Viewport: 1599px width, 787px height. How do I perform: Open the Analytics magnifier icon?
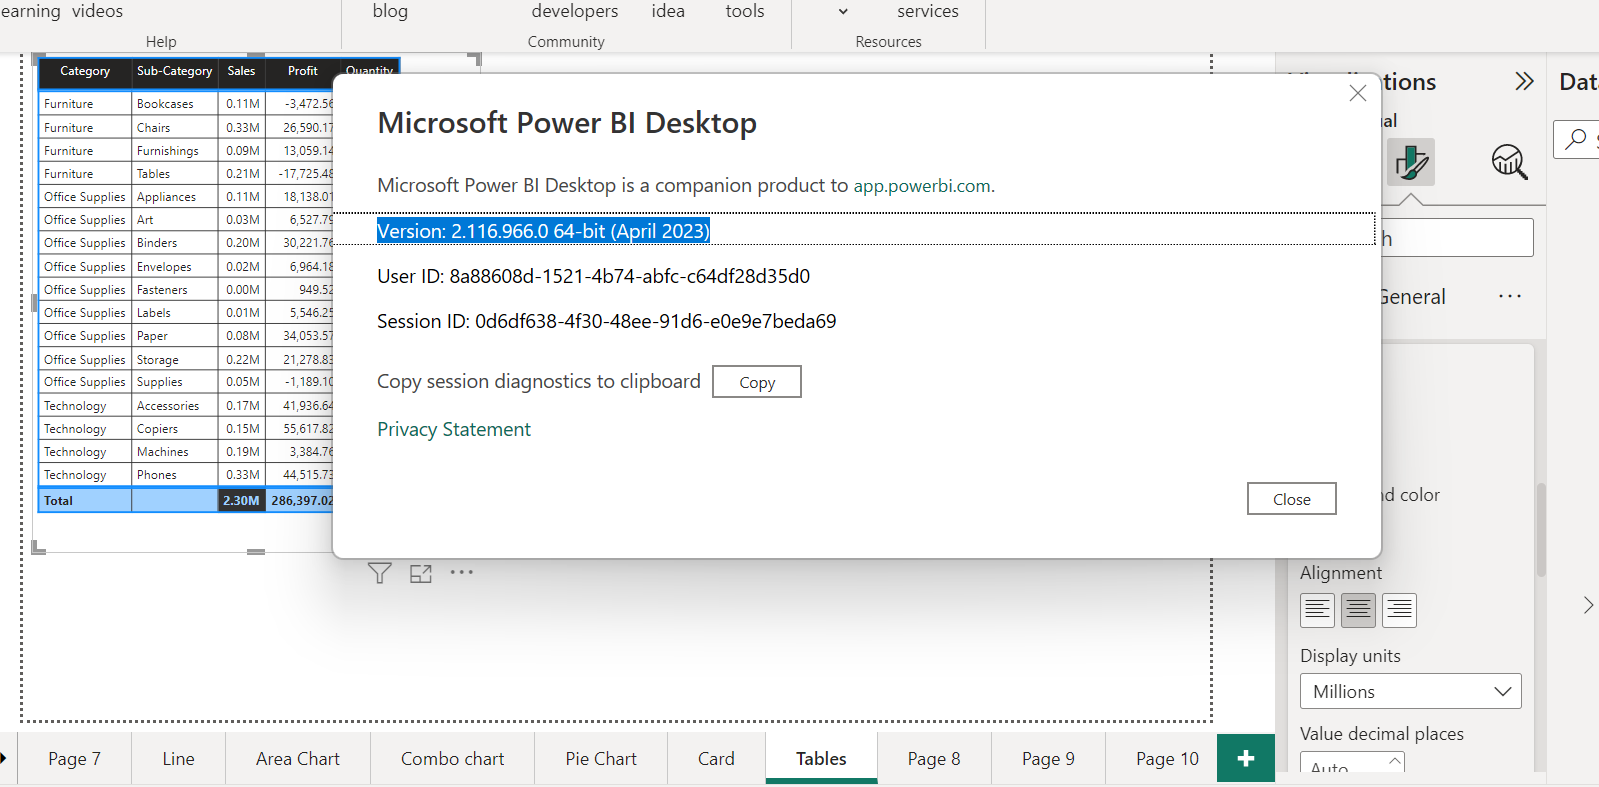pyautogui.click(x=1509, y=162)
